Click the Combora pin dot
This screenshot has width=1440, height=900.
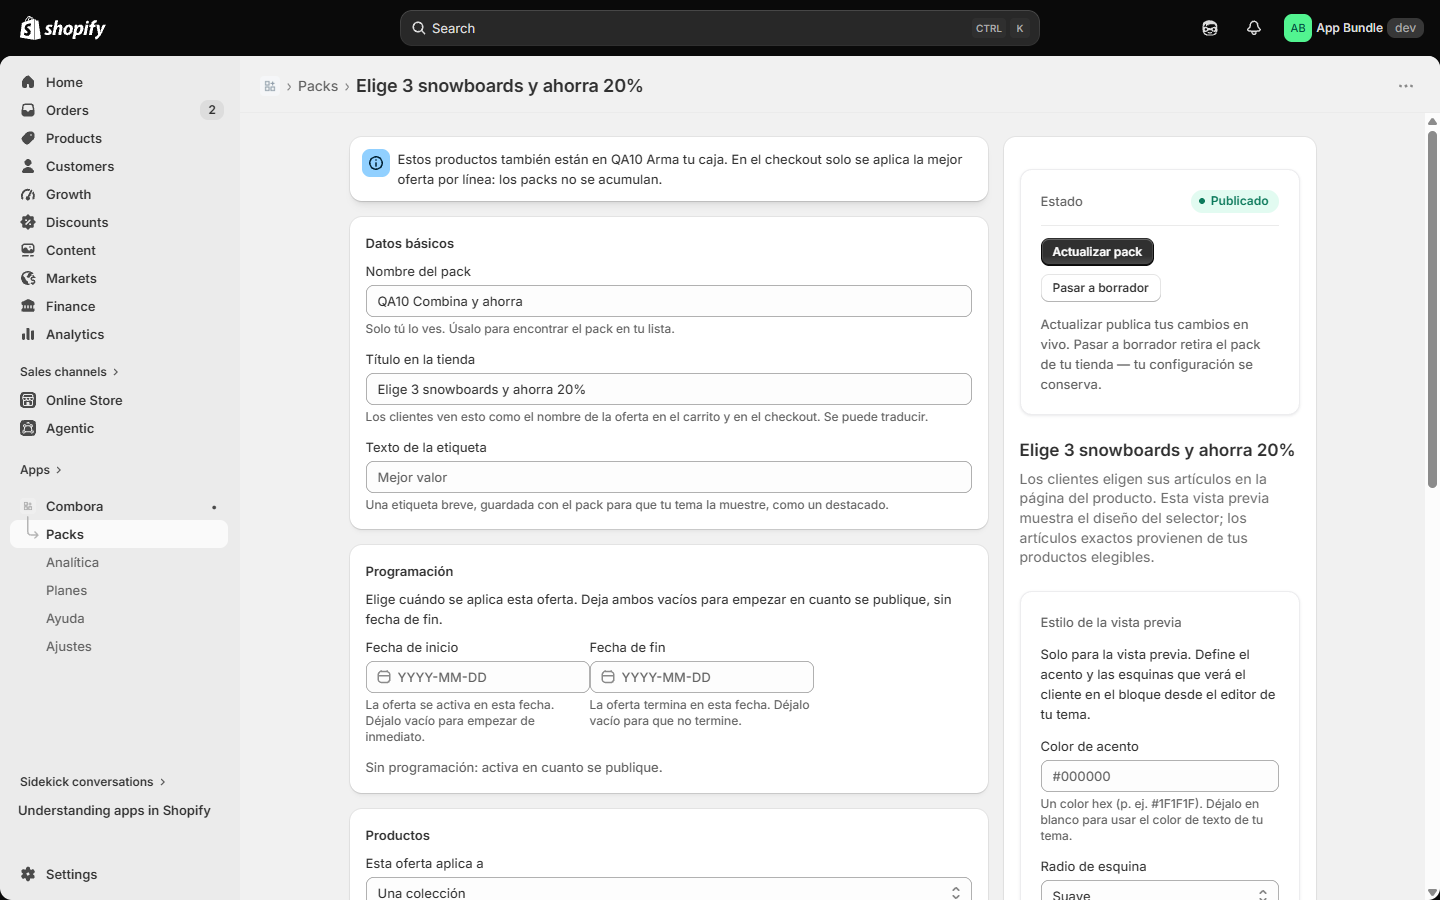pos(214,507)
